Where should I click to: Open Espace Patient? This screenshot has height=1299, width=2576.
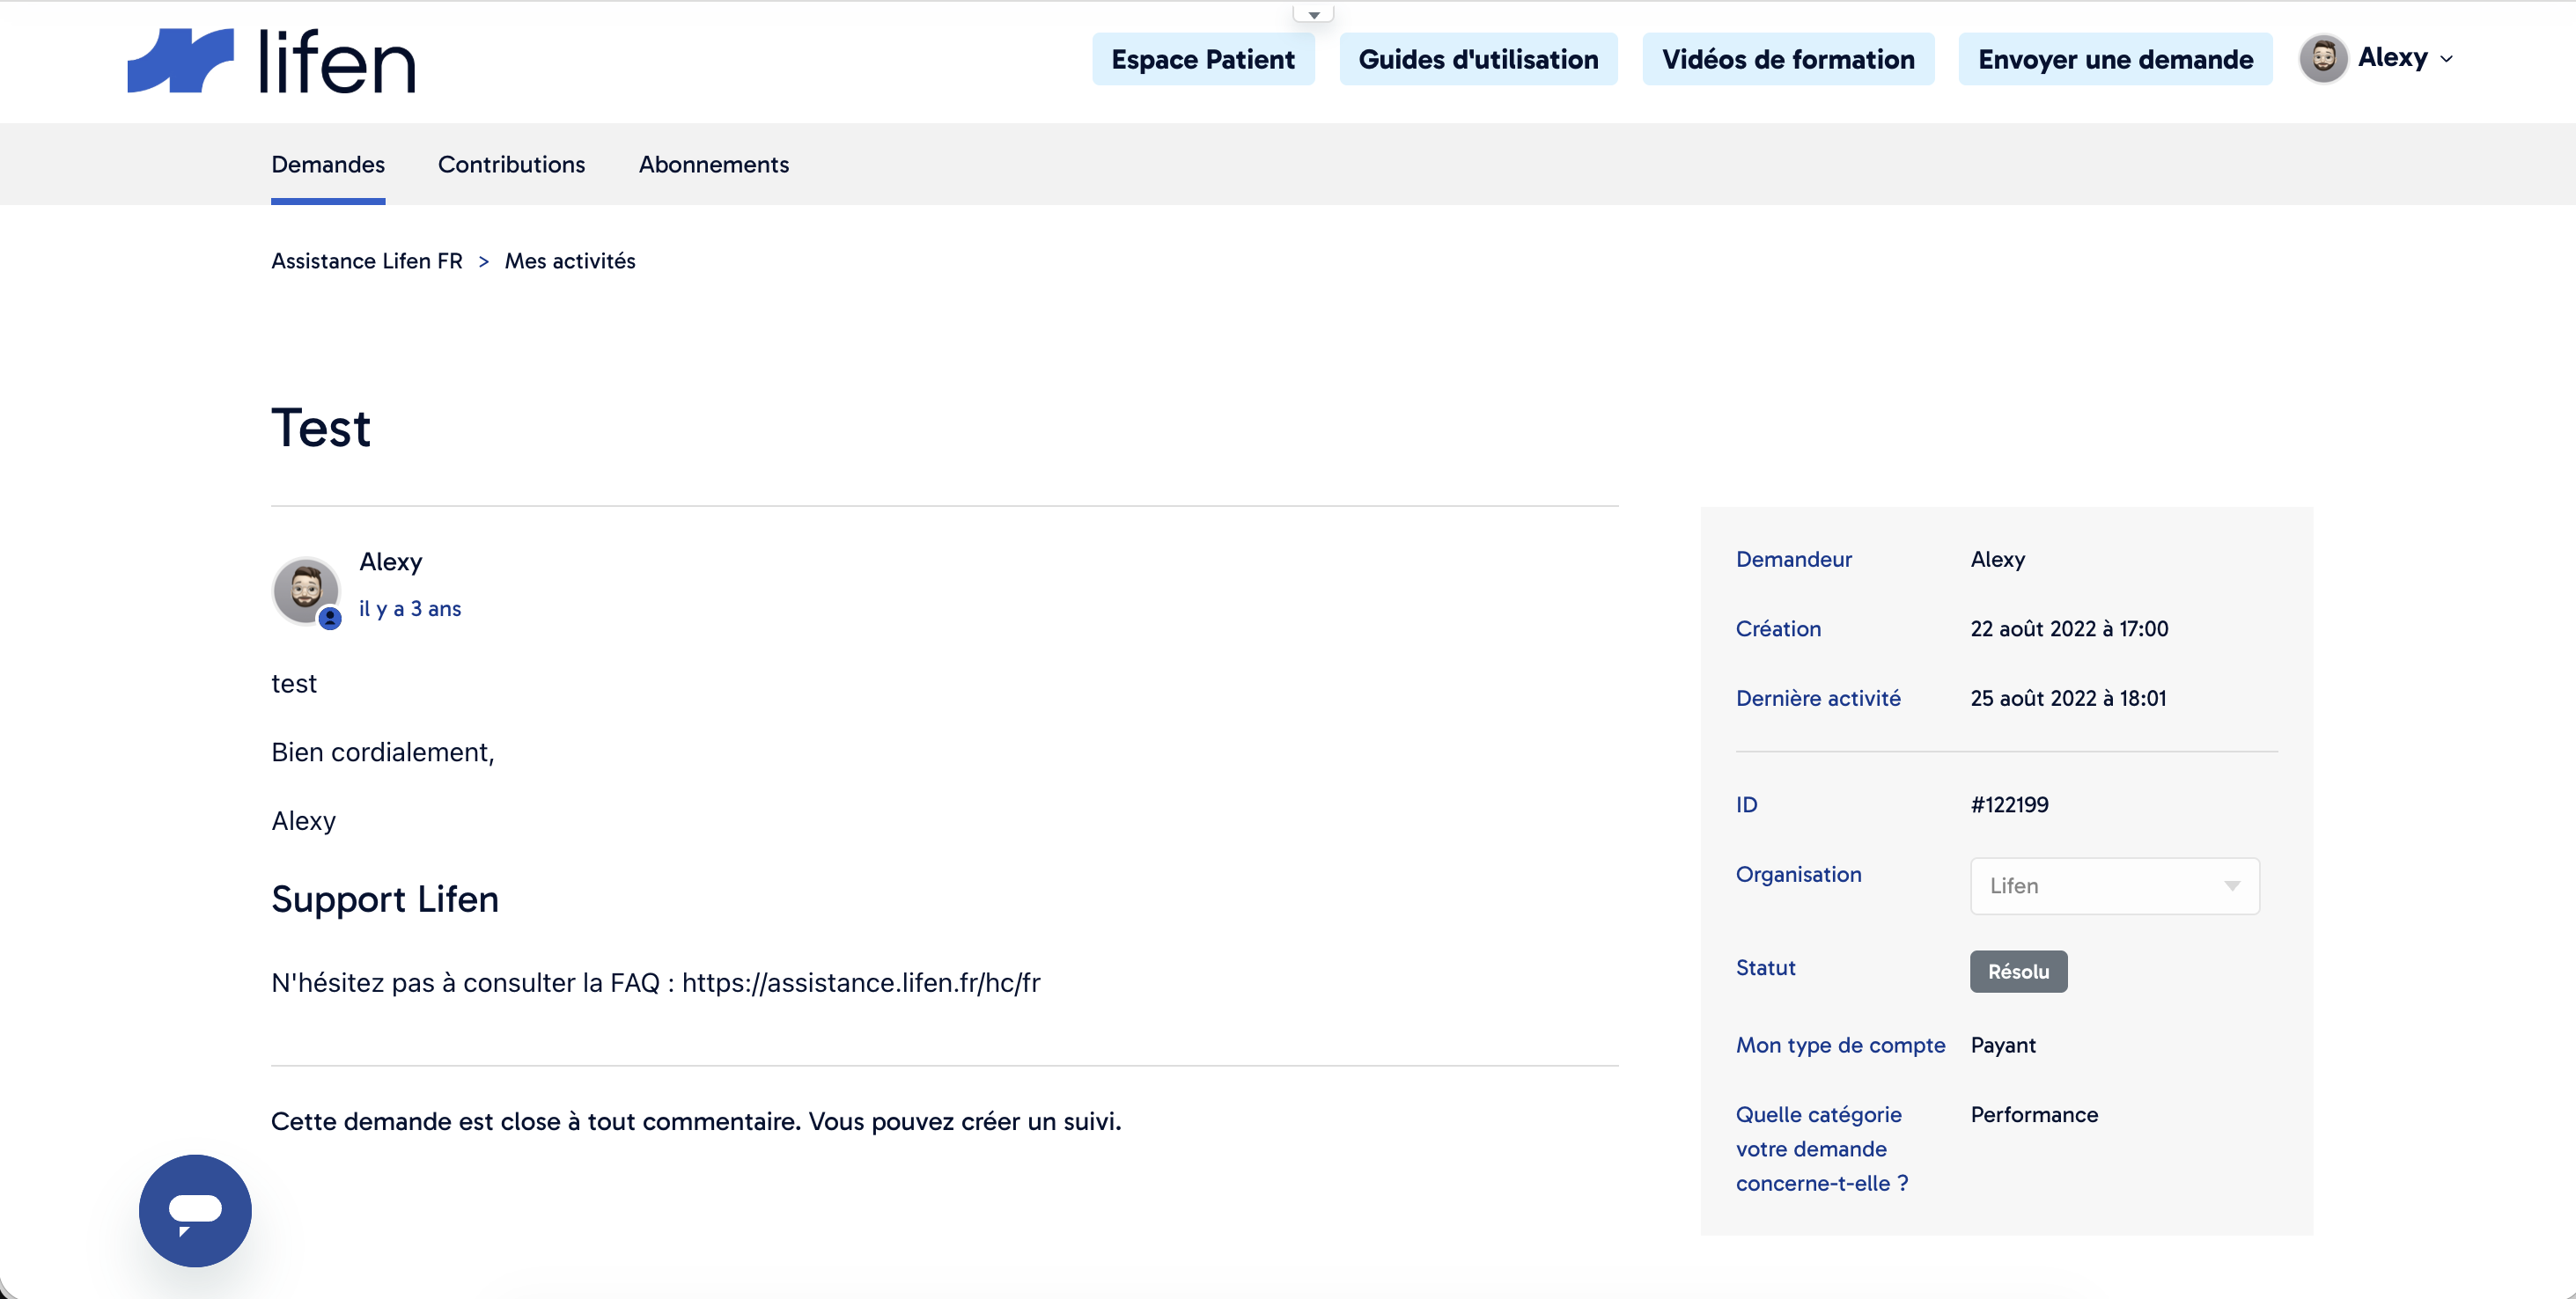pyautogui.click(x=1203, y=59)
